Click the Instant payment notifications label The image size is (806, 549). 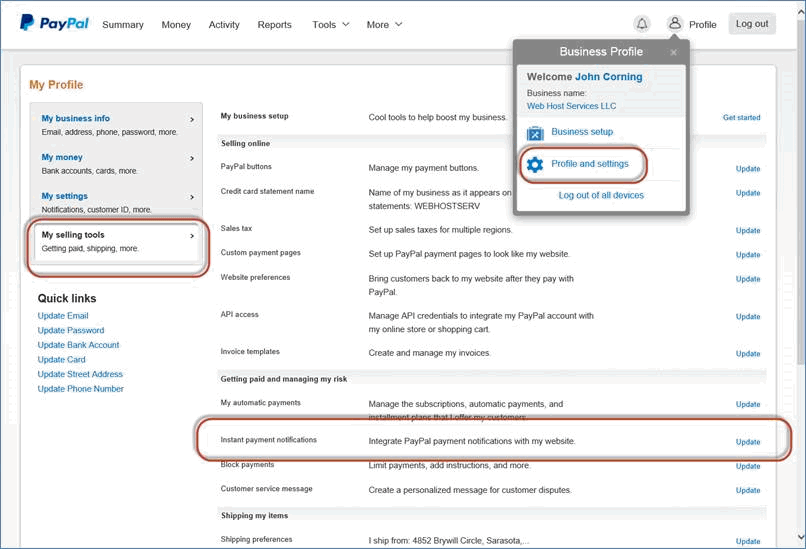(268, 440)
